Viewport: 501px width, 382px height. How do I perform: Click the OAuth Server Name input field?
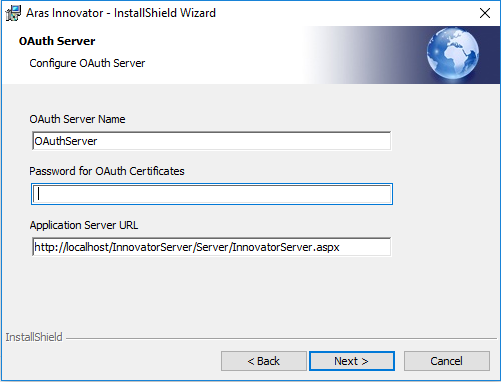tap(212, 141)
